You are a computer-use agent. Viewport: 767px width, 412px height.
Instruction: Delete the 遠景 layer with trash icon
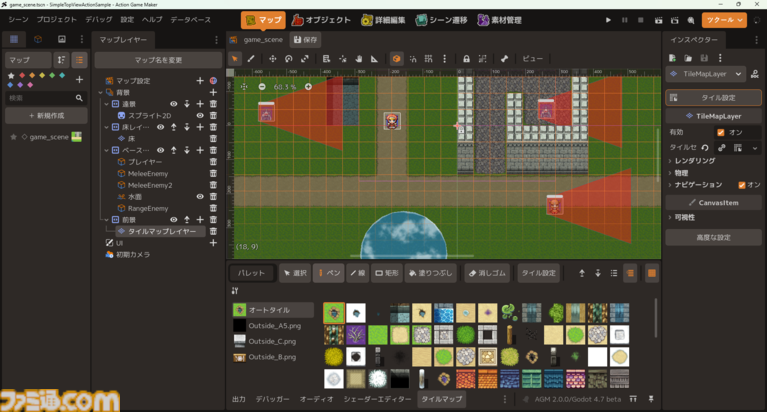coord(213,104)
